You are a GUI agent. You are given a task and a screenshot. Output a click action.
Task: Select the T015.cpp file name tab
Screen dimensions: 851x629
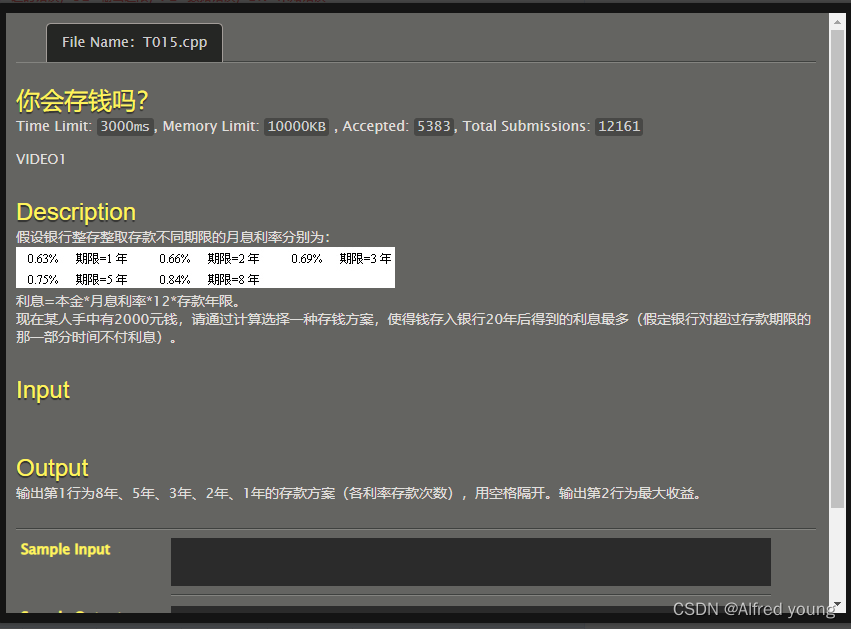[134, 43]
